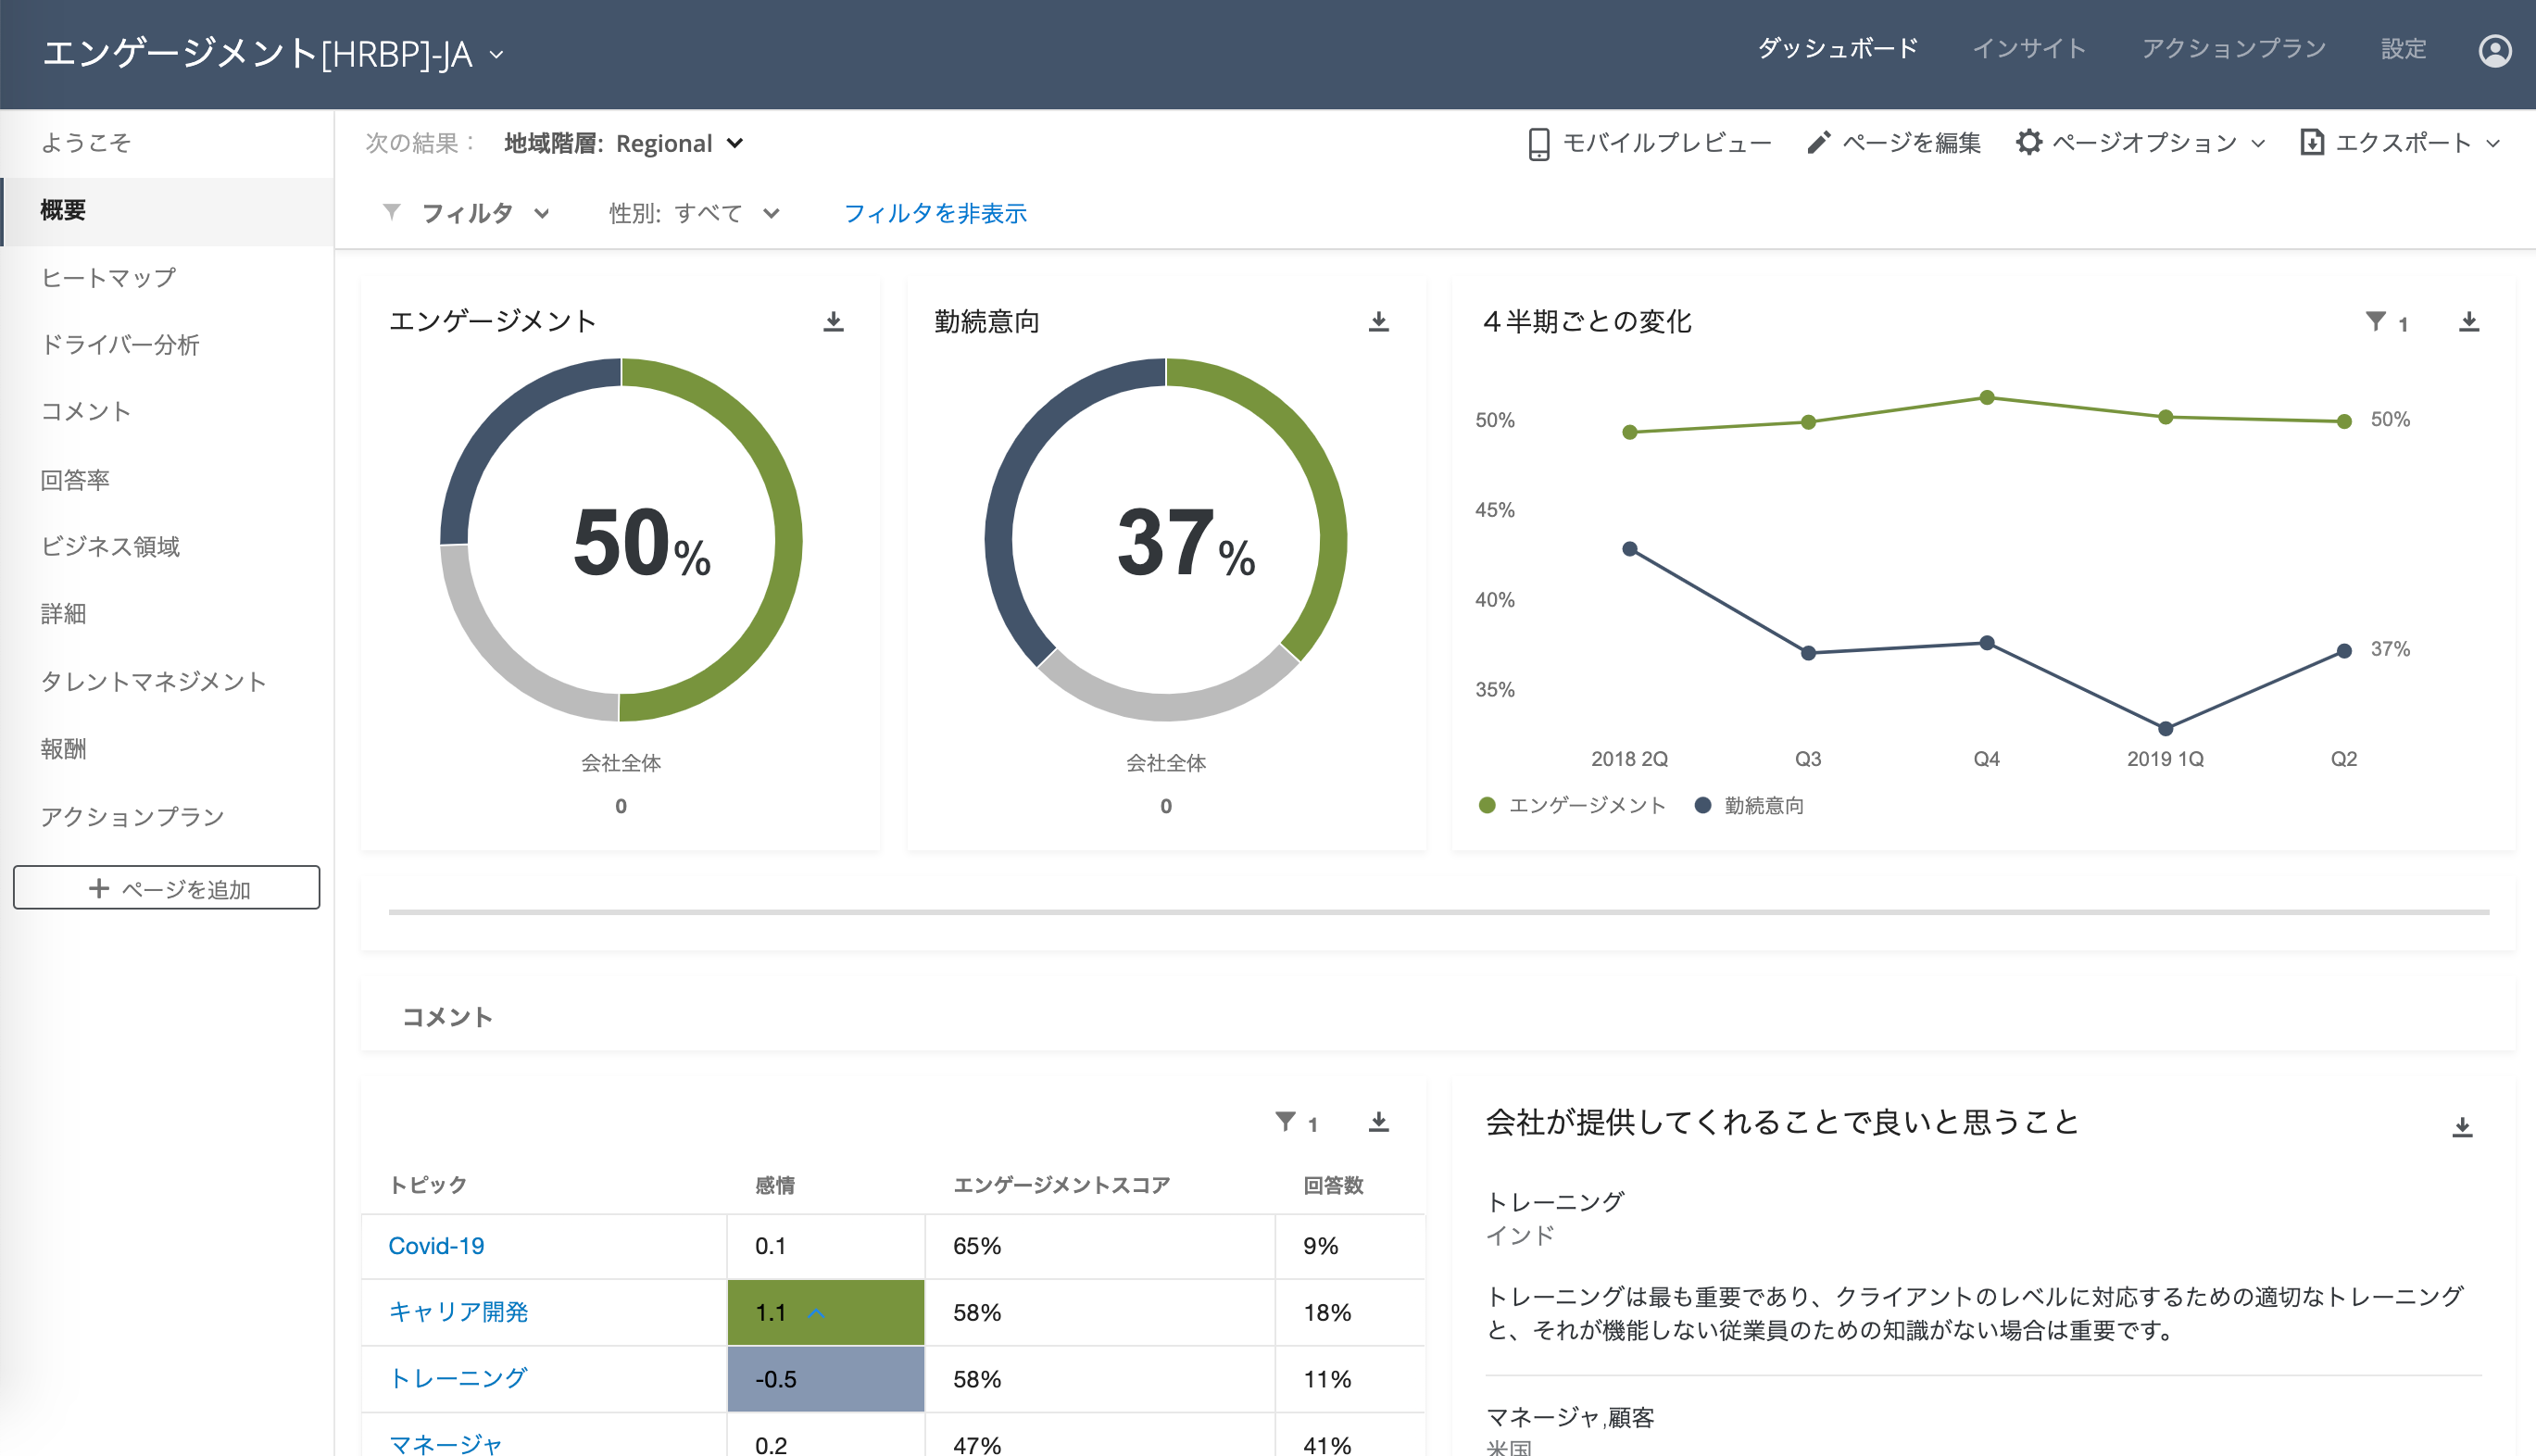Click the user account profile icon
Viewport: 2536px width, 1456px height.
[x=2494, y=50]
